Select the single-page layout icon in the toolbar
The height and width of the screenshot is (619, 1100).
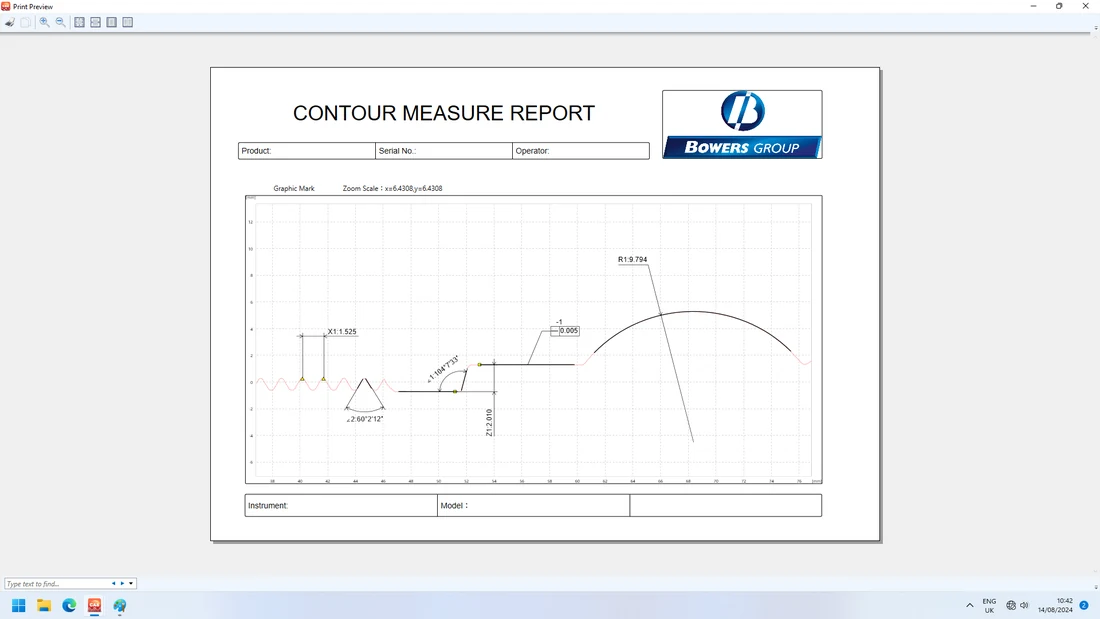[x=112, y=22]
